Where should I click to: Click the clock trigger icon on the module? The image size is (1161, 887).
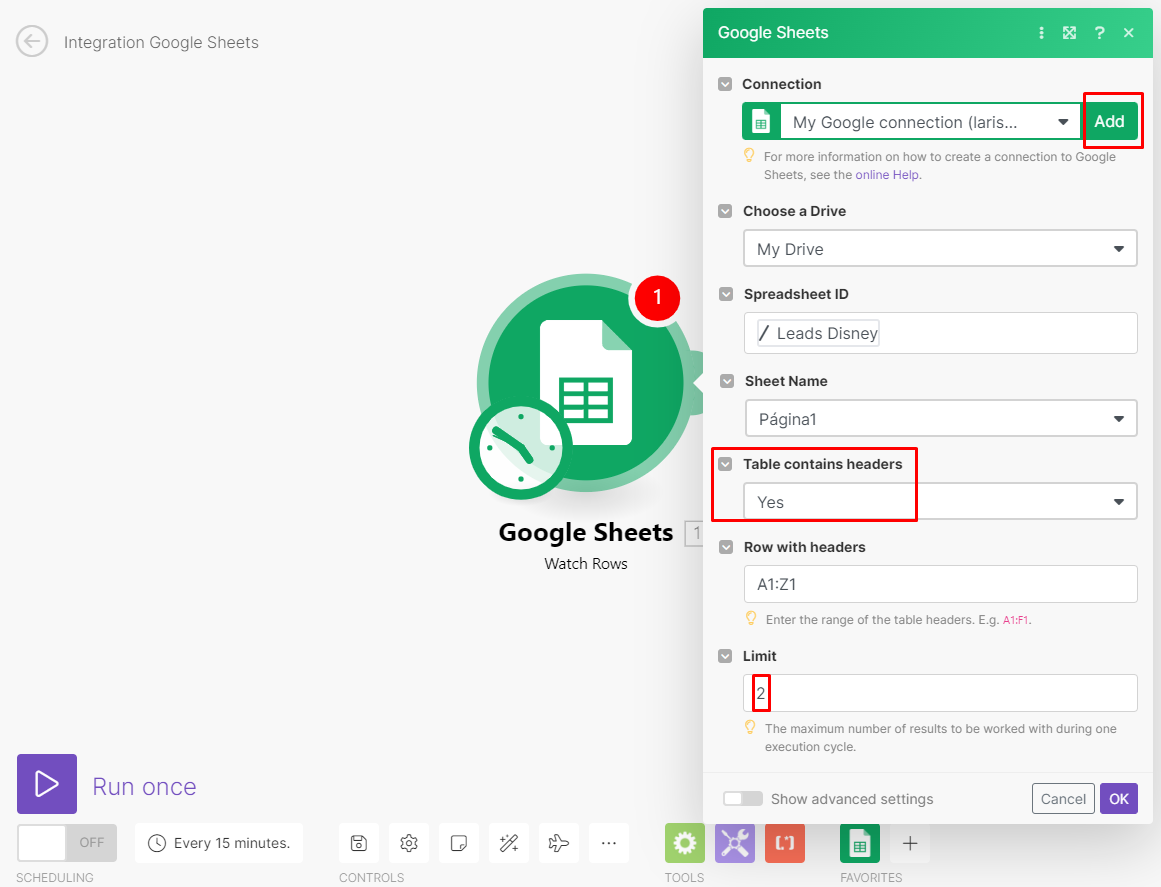pos(521,449)
